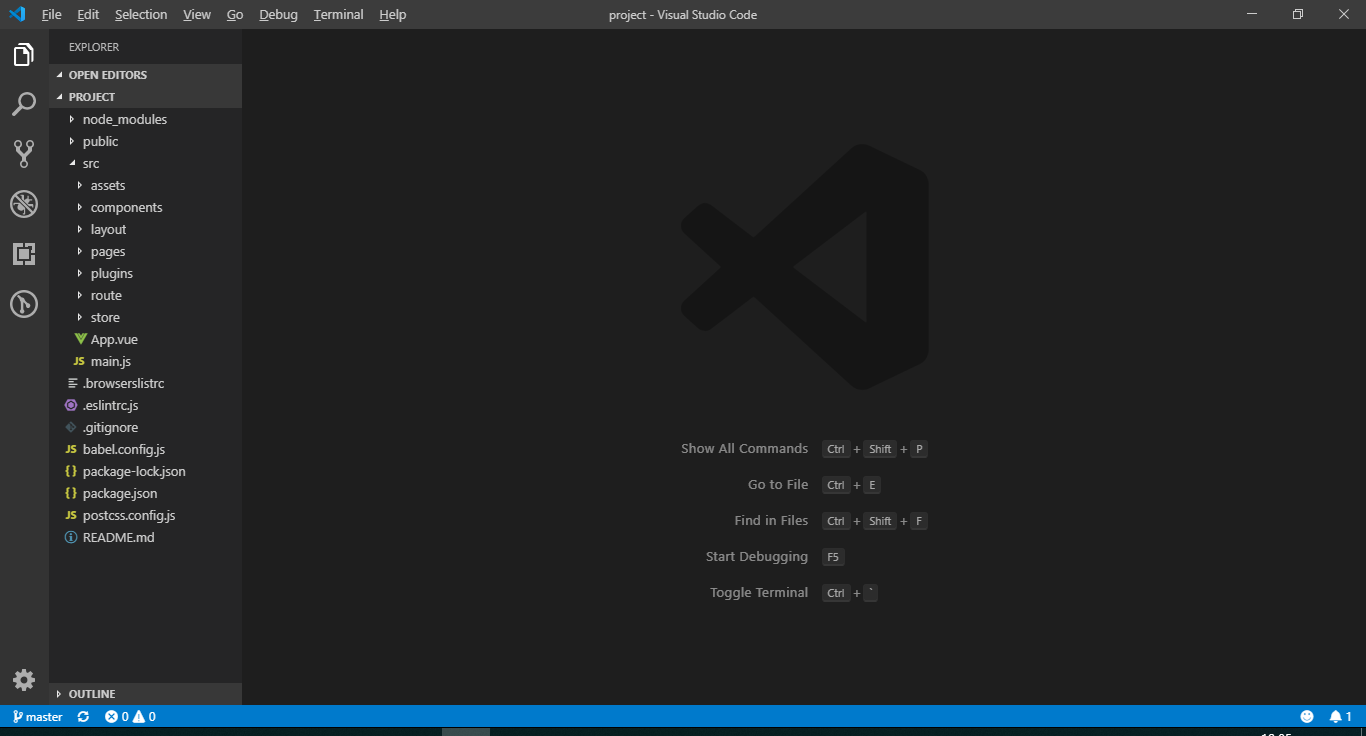The height and width of the screenshot is (736, 1366).
Task: Open .browserslistrc file
Action: 145,383
